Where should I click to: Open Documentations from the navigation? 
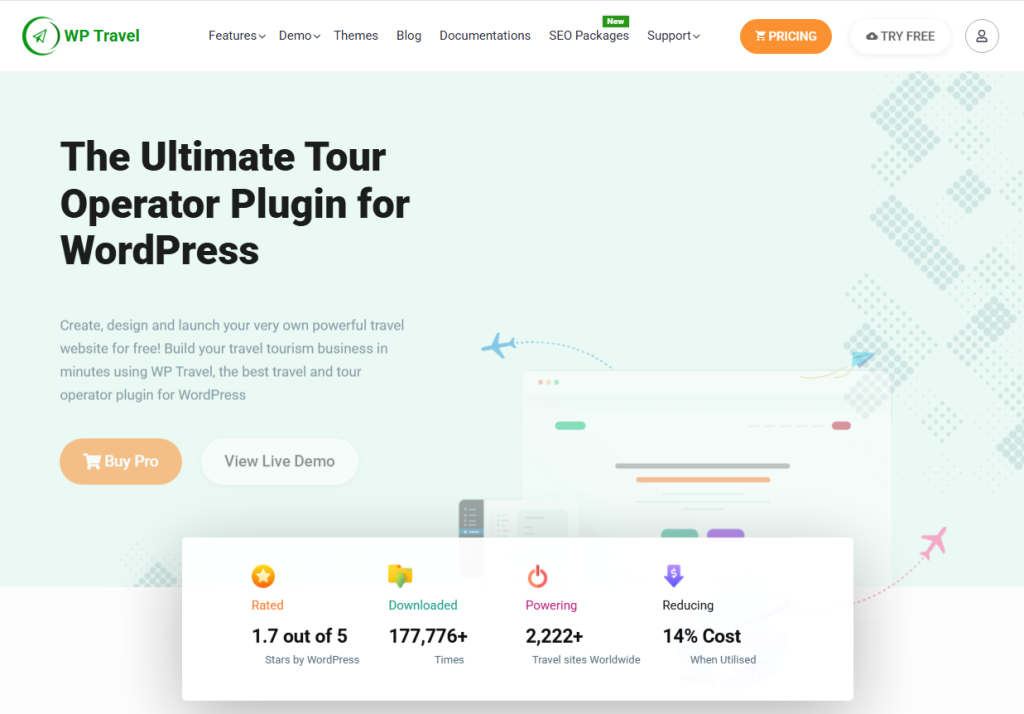485,36
